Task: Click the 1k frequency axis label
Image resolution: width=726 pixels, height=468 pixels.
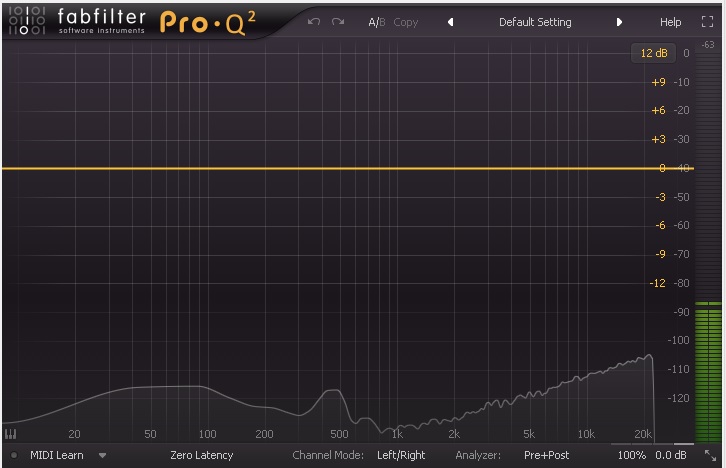Action: click(397, 434)
